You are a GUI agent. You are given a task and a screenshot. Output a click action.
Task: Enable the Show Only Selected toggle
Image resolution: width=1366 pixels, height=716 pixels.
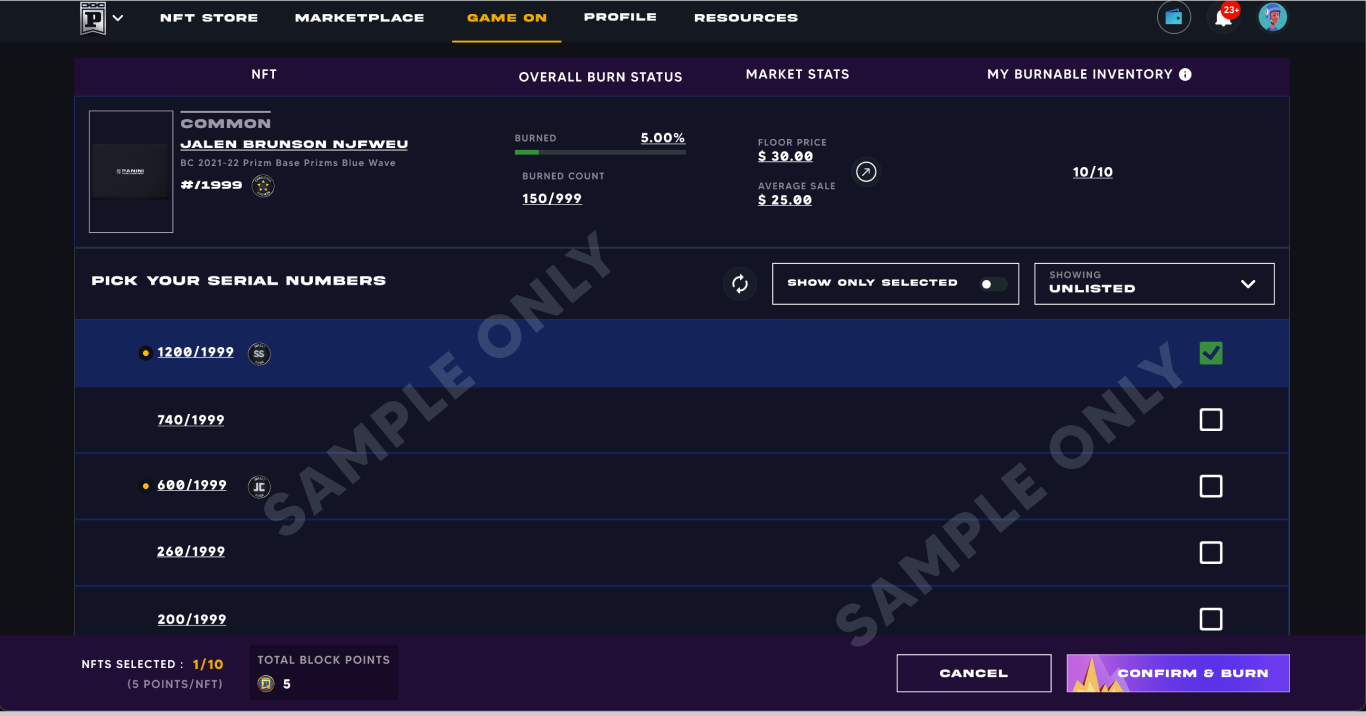click(x=993, y=284)
